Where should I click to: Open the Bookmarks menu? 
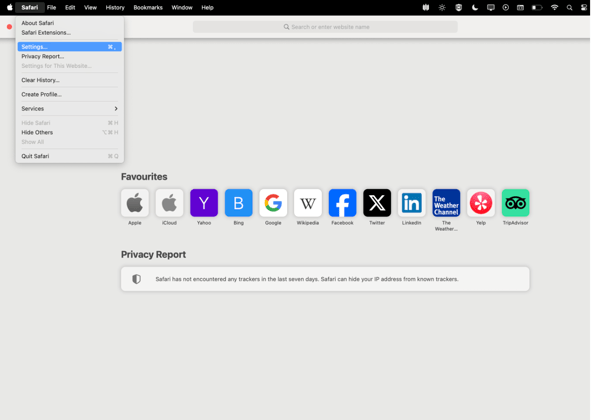point(148,8)
